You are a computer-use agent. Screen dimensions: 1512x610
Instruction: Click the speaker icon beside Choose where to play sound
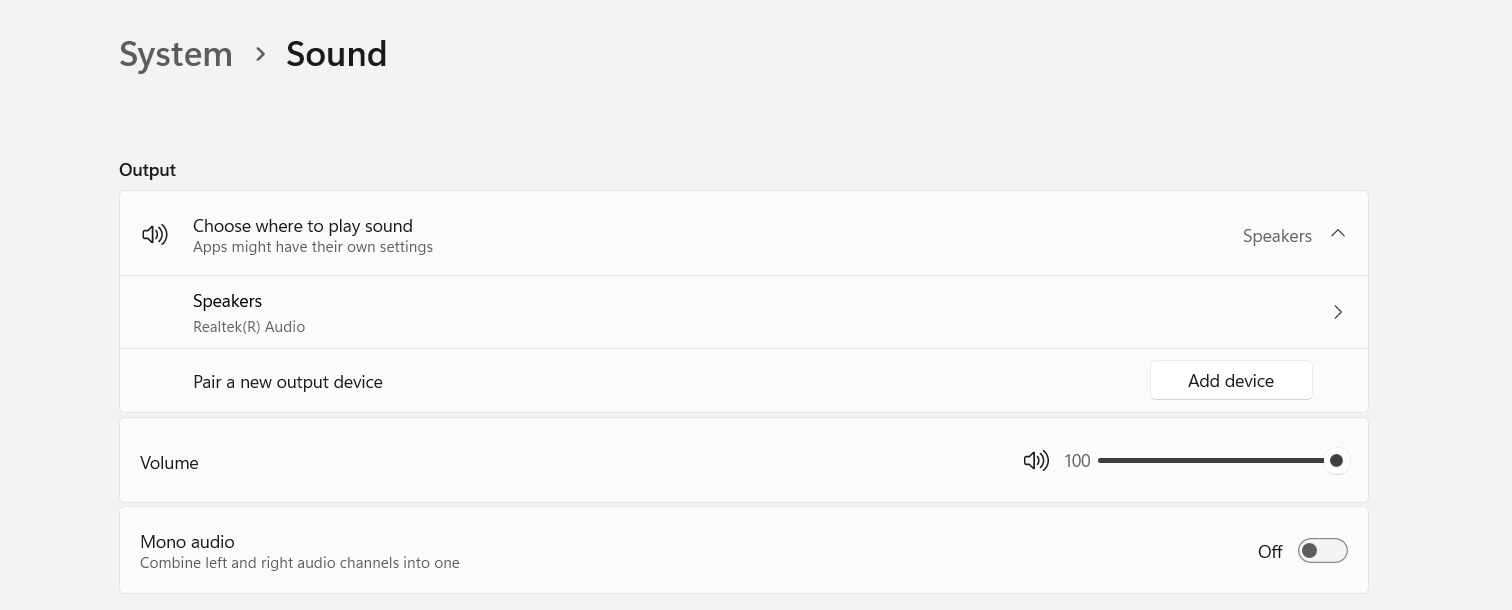coord(155,235)
